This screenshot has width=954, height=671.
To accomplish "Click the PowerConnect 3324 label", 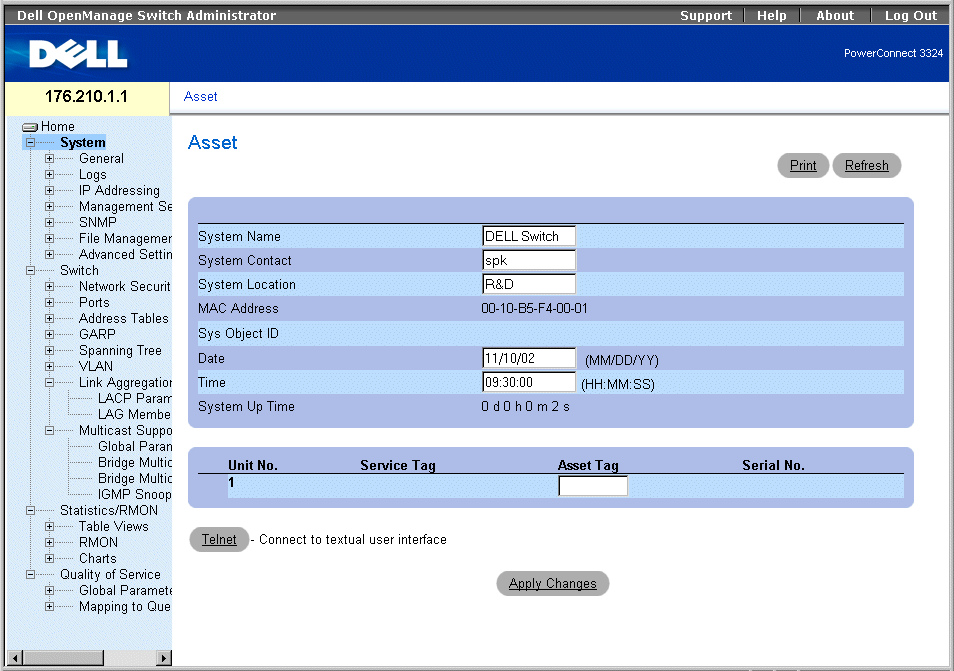I will coord(893,54).
